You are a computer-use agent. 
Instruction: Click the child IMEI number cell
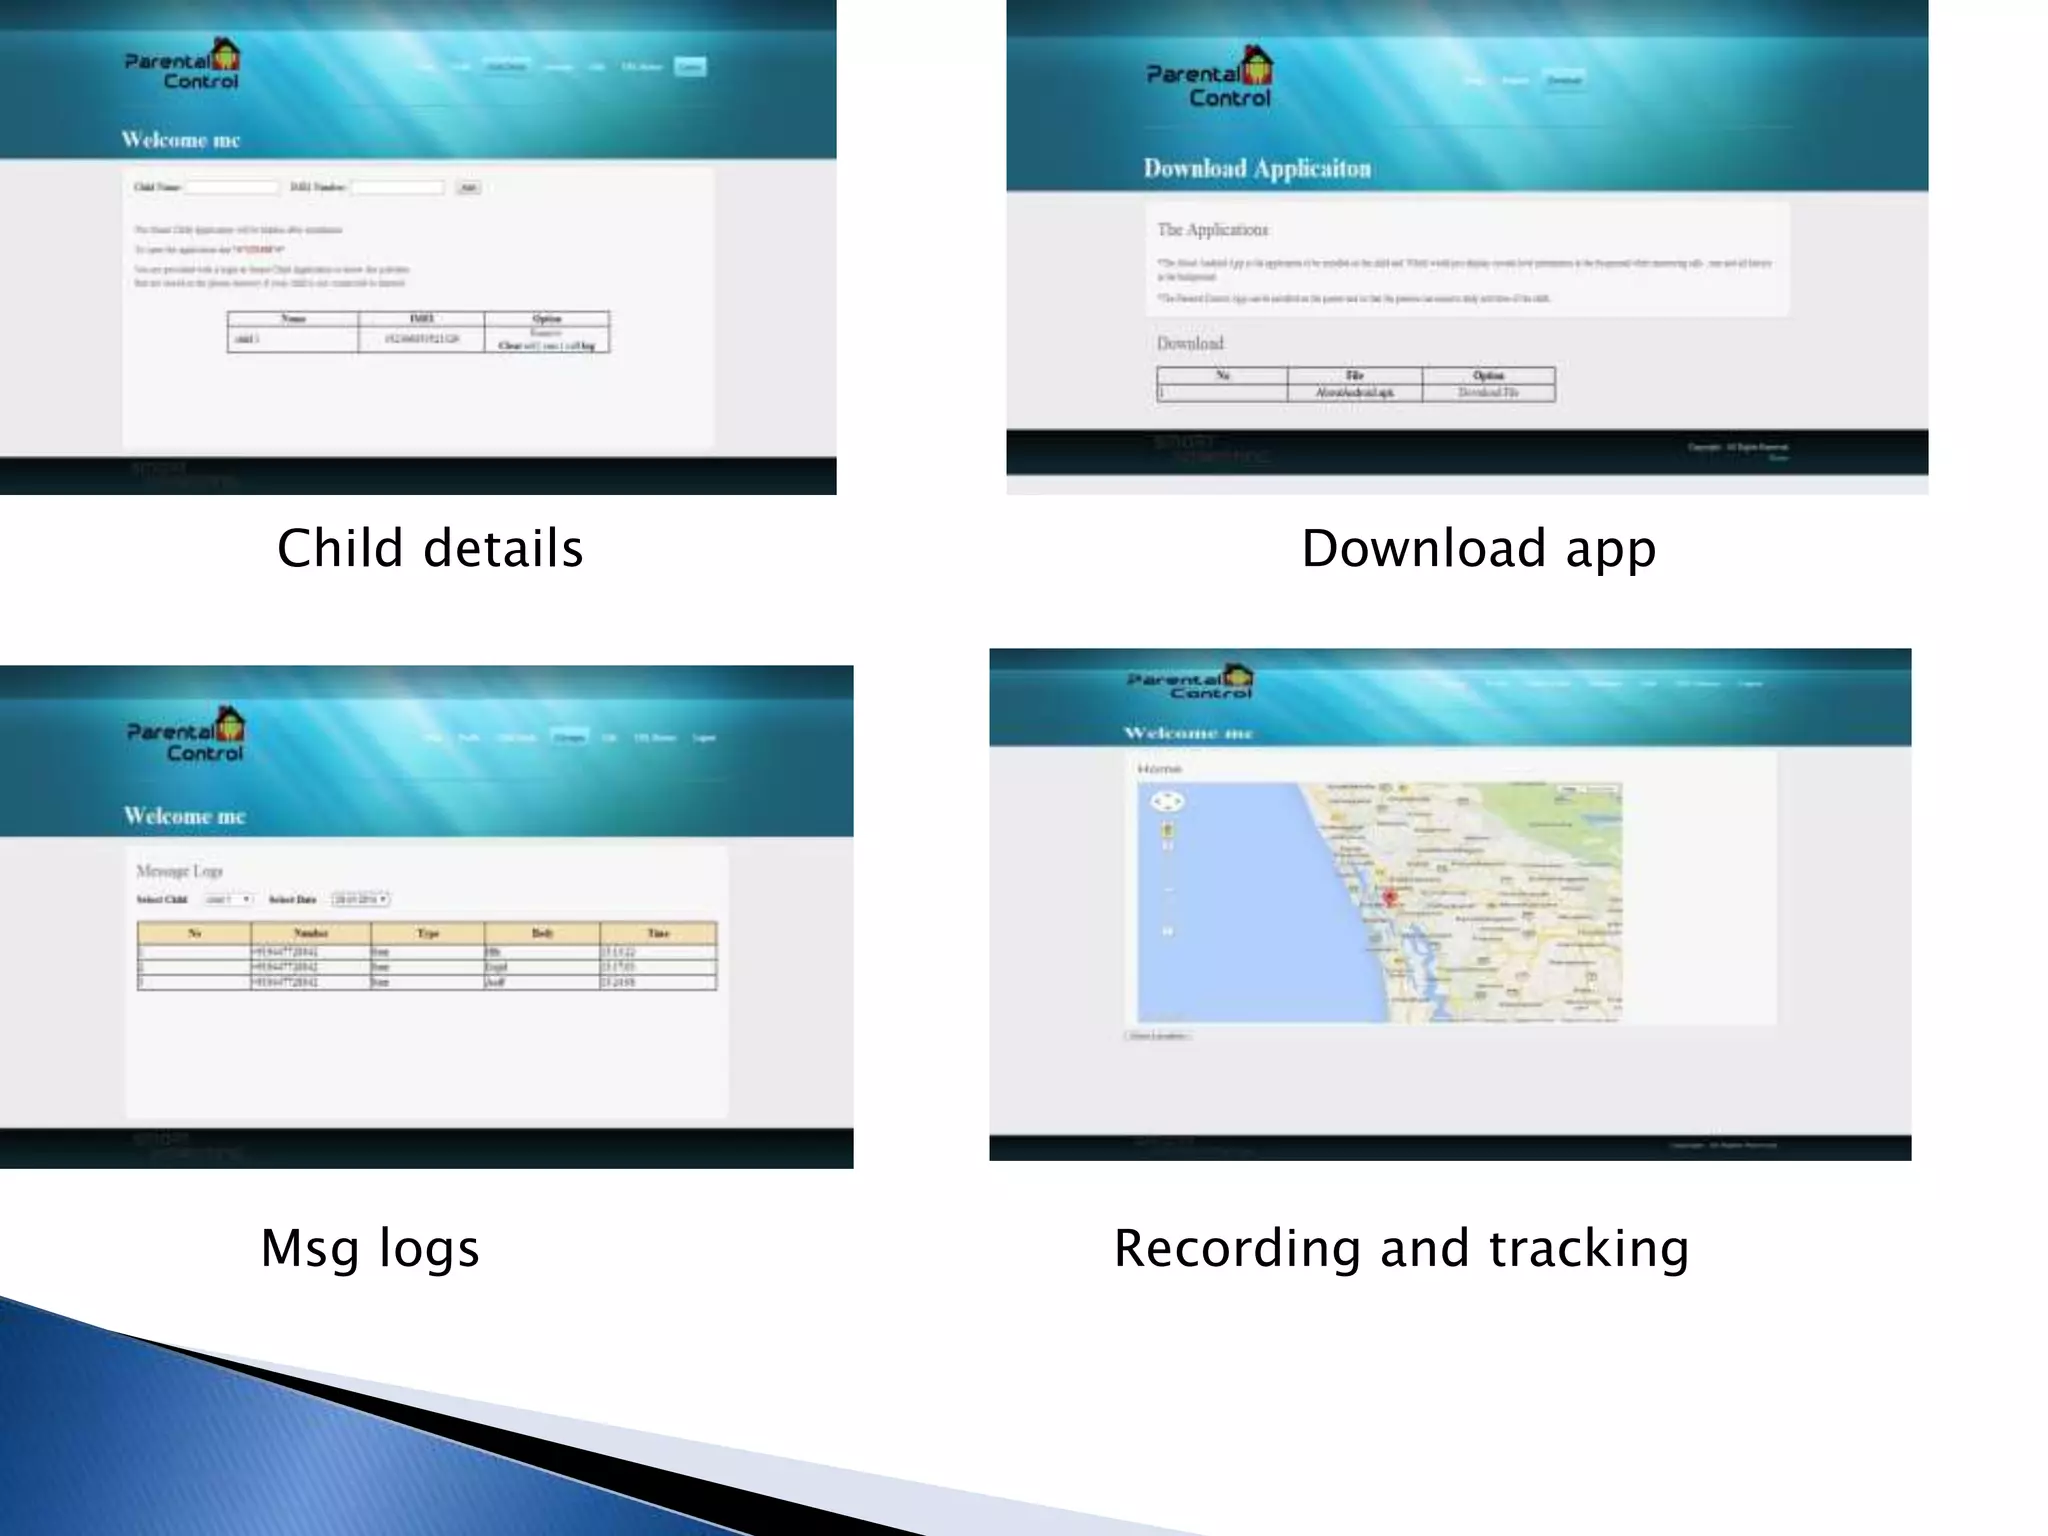(x=421, y=339)
